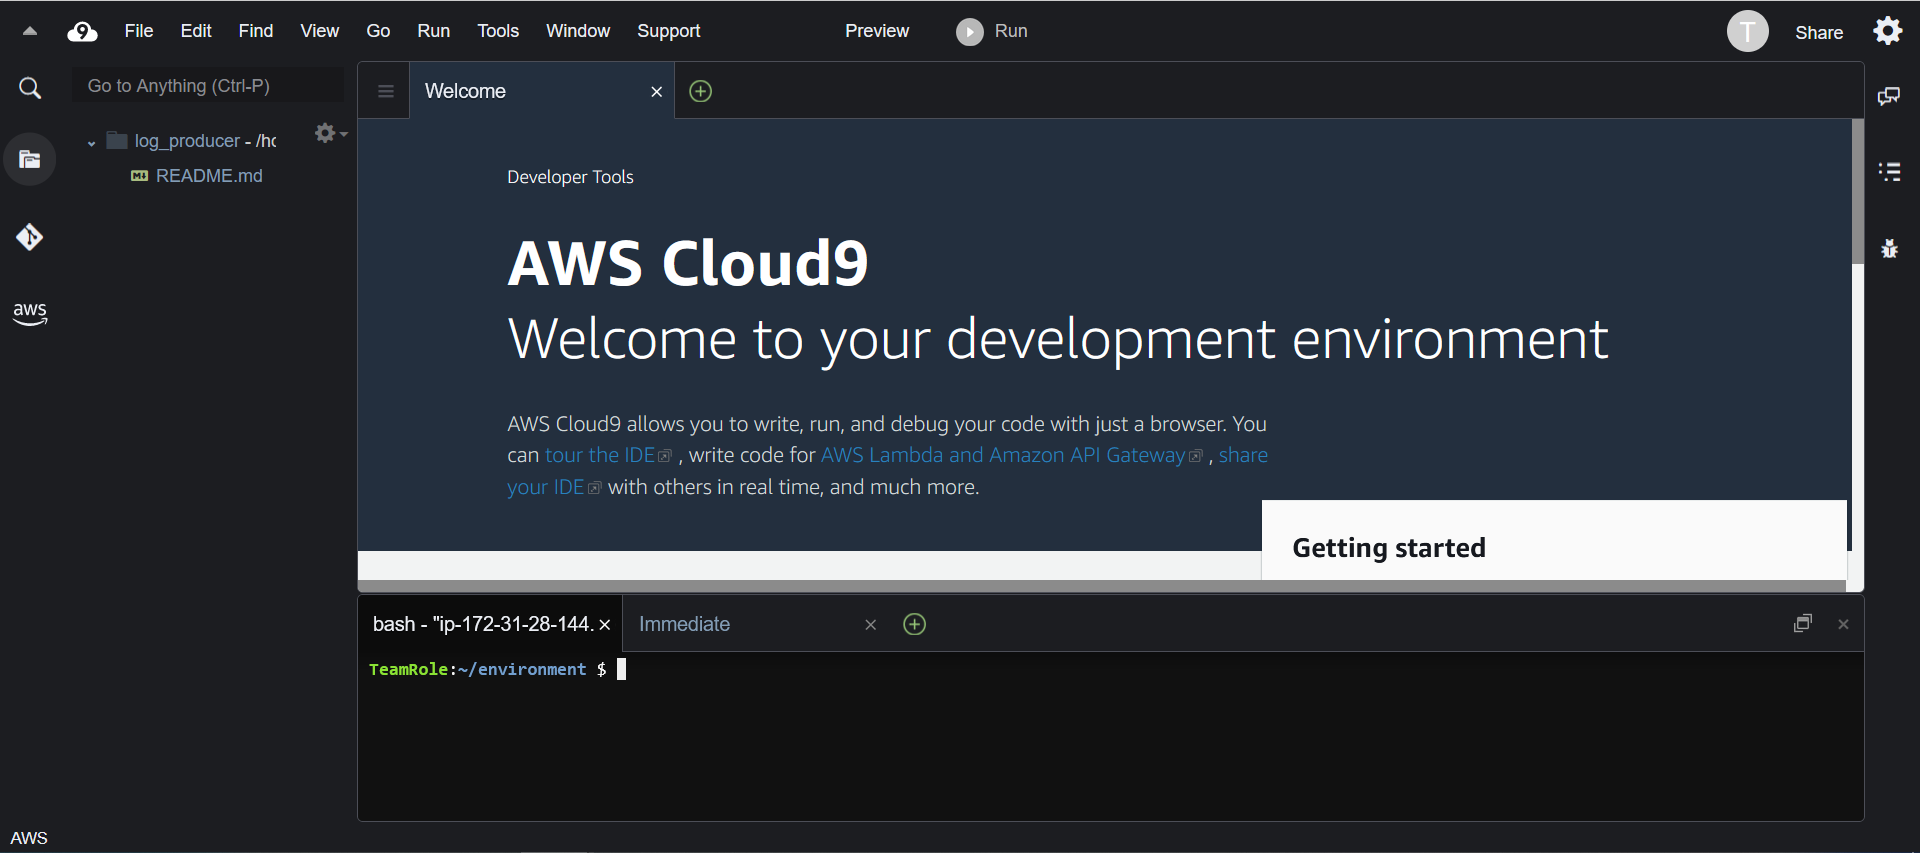
Task: Open the Source Control git panel
Action: click(30, 237)
